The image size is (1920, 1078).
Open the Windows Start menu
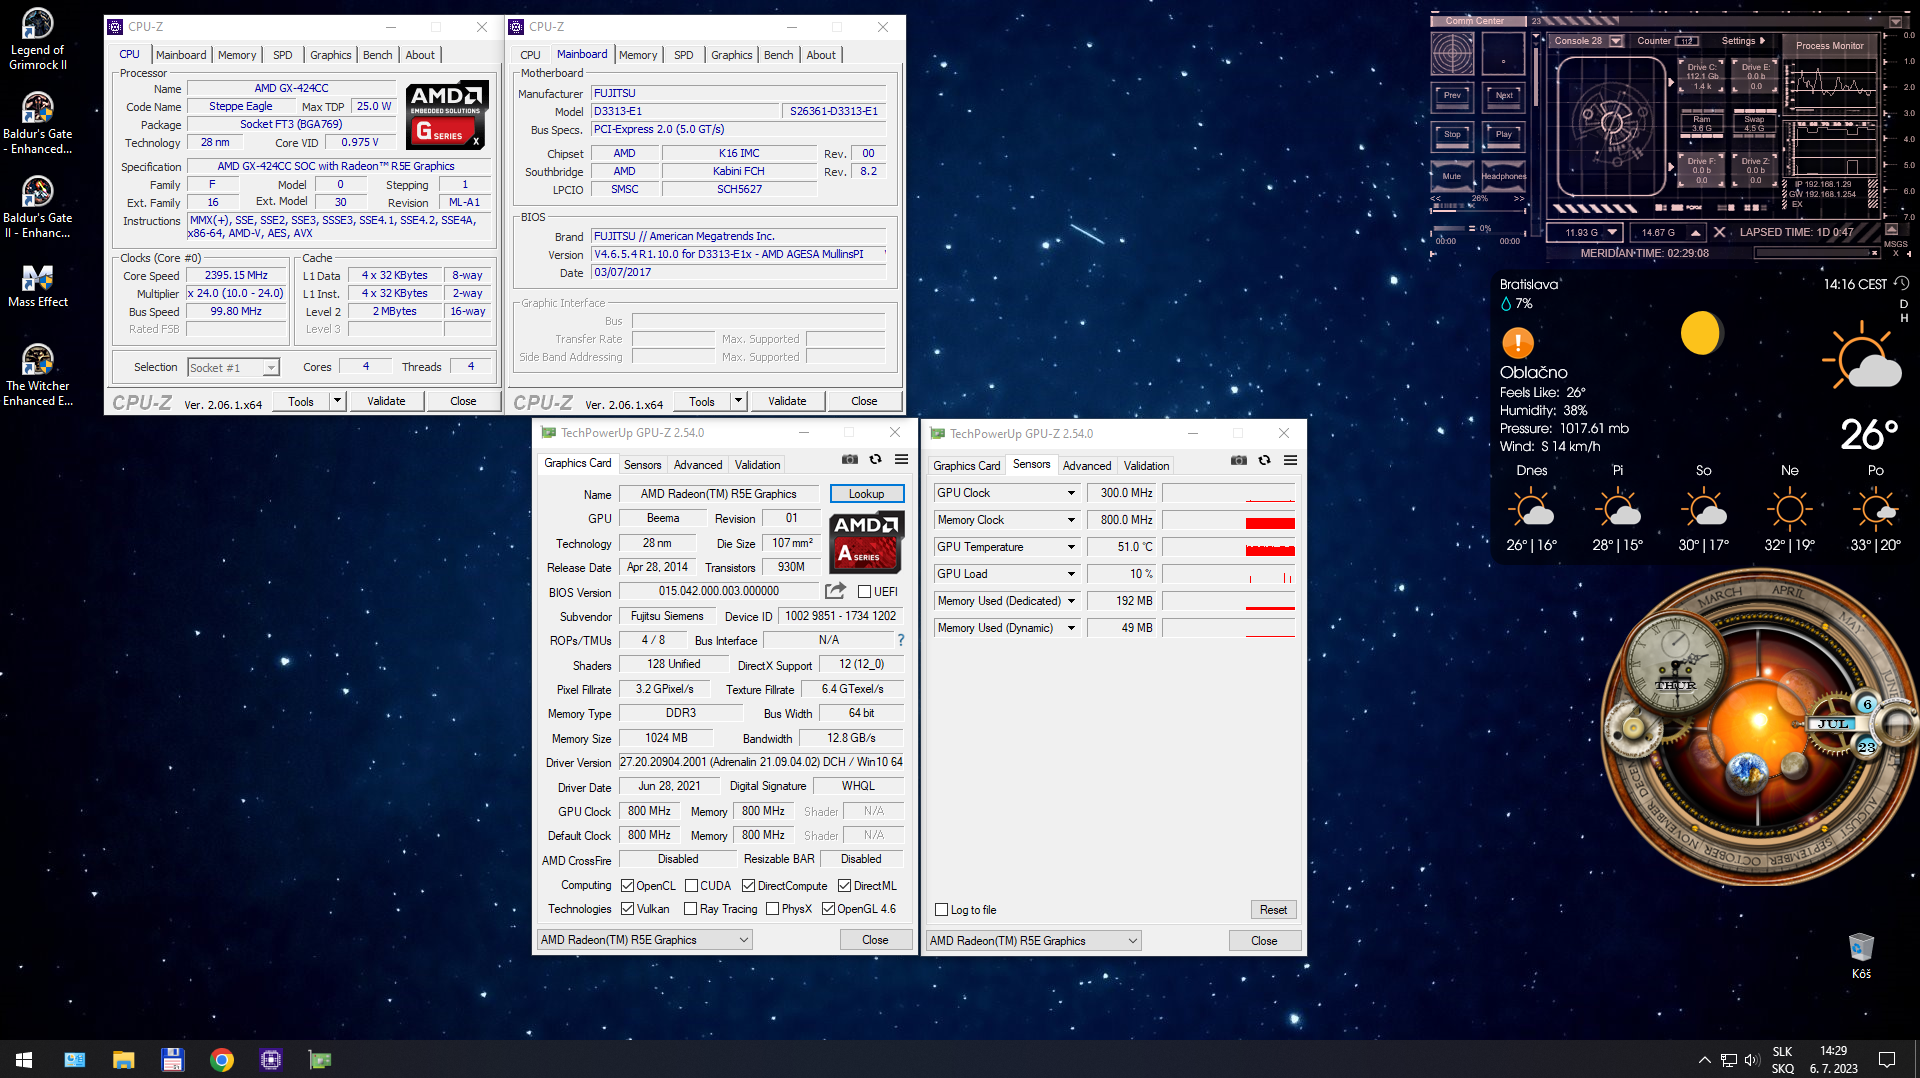(24, 1059)
